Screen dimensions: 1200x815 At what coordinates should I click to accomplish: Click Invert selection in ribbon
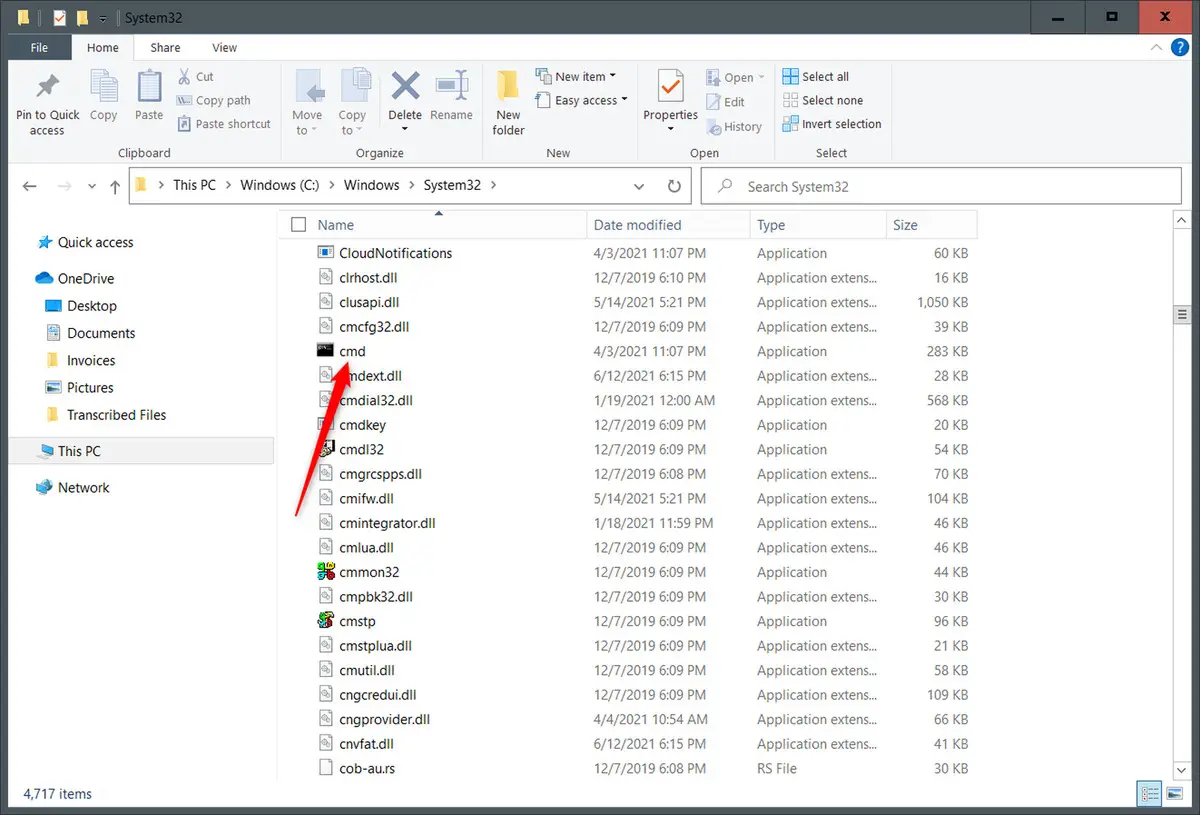832,124
